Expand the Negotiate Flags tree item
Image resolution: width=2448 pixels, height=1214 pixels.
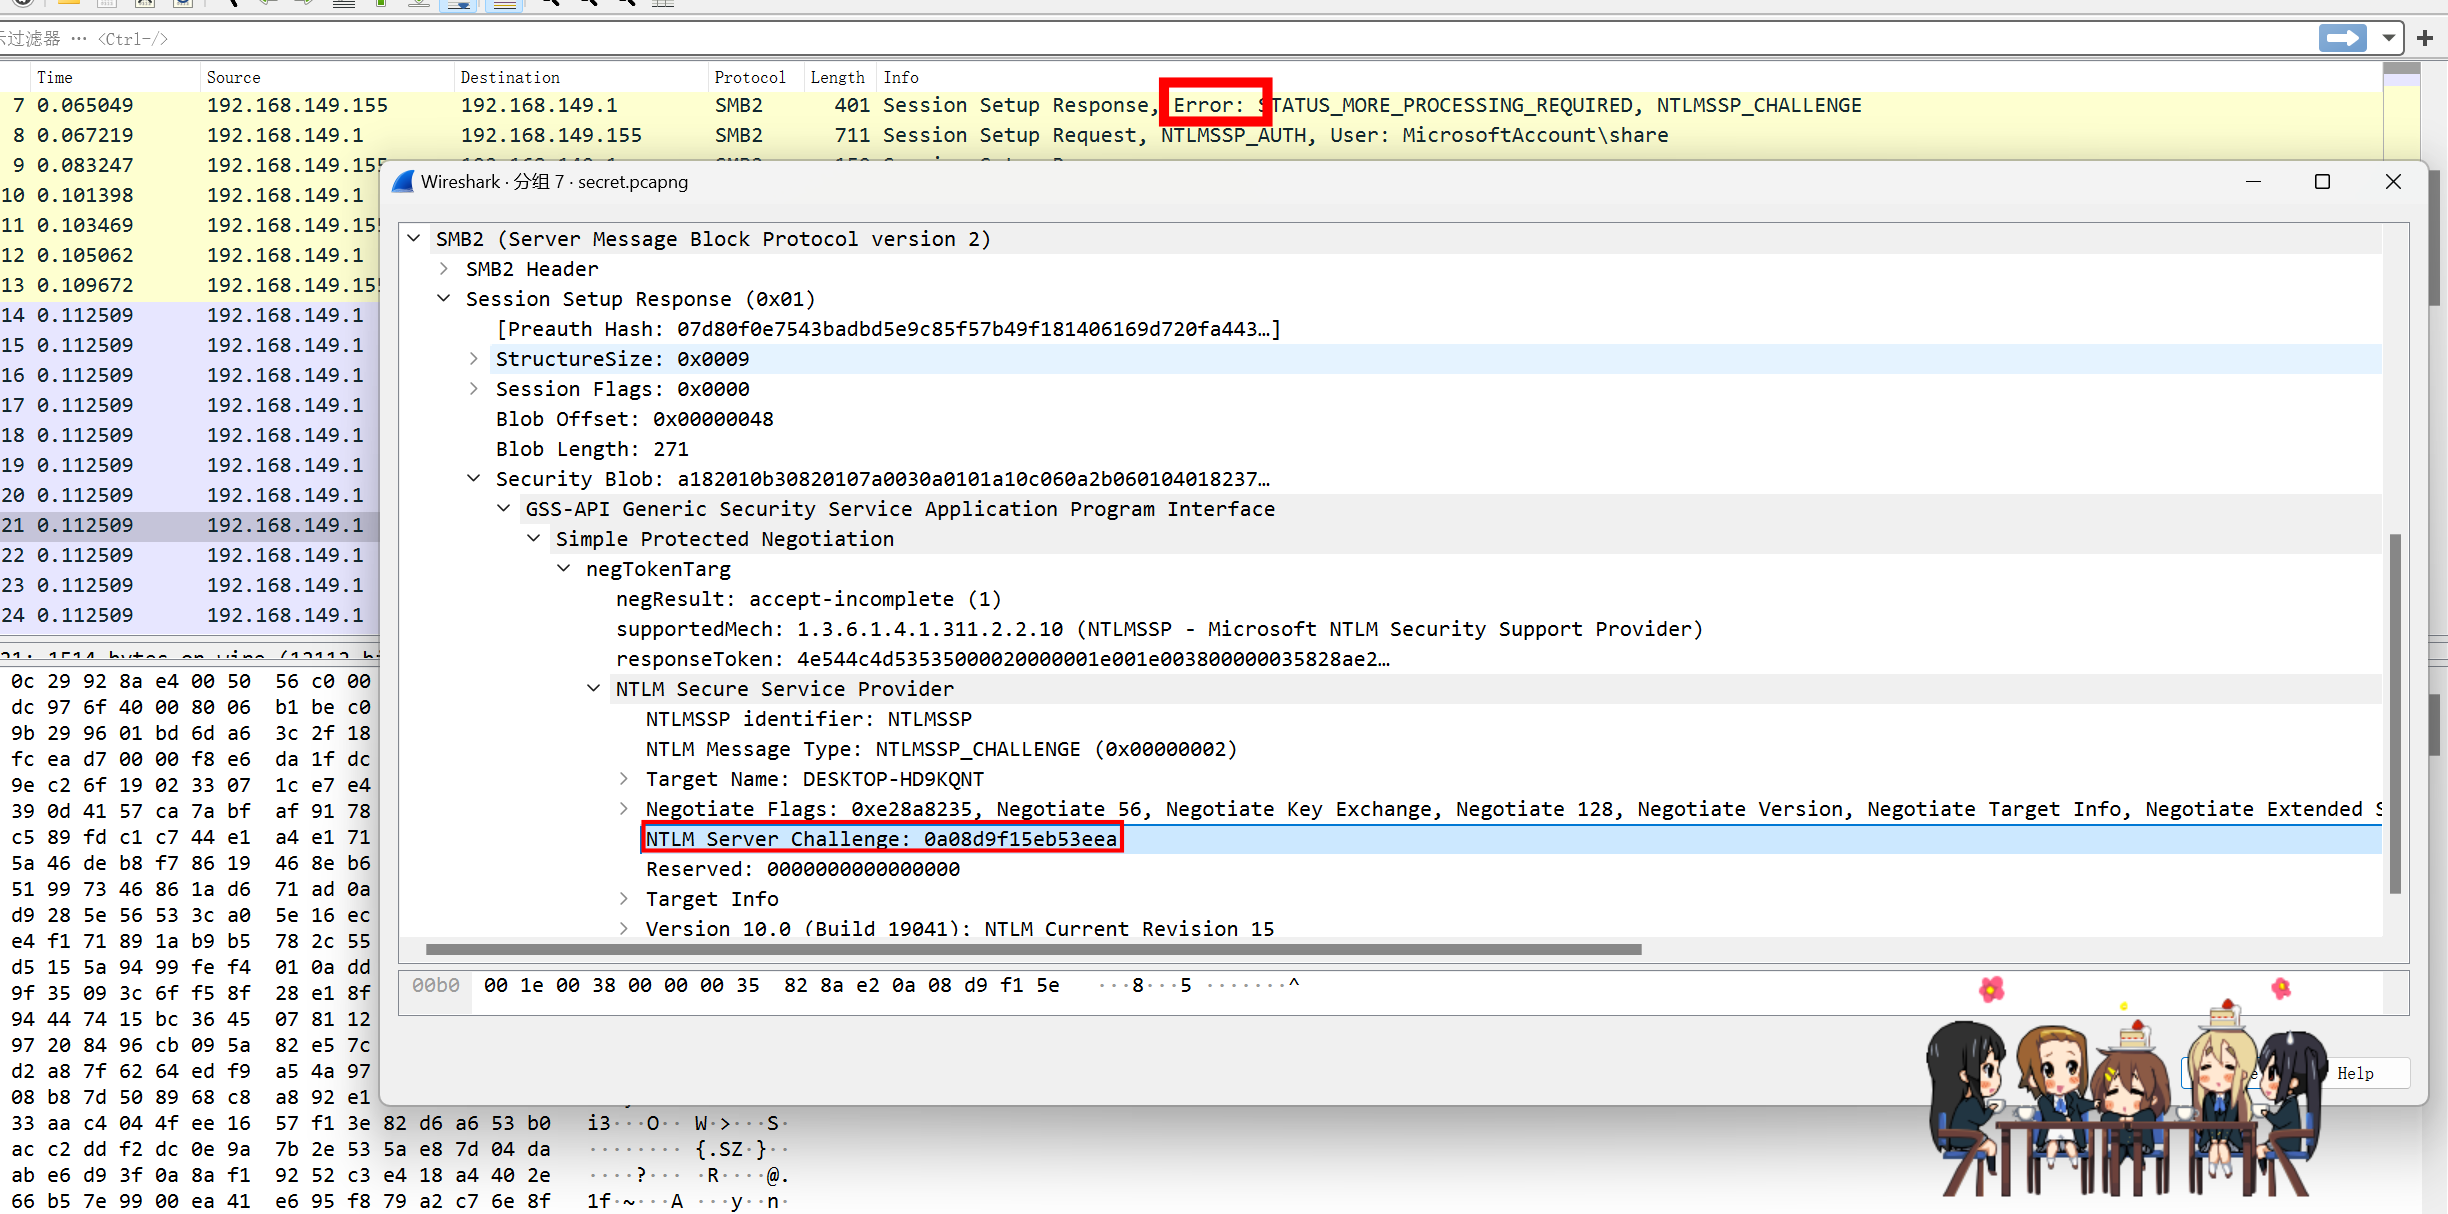click(624, 809)
